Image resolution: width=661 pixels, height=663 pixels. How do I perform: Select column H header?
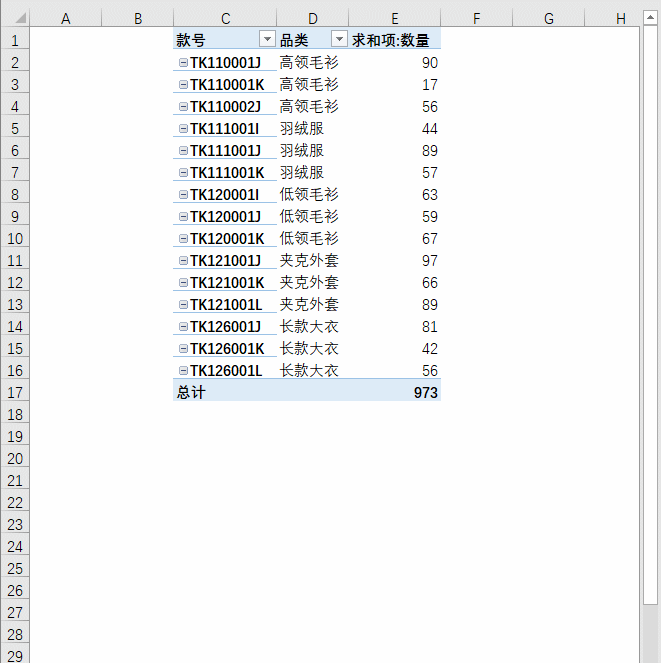(612, 18)
